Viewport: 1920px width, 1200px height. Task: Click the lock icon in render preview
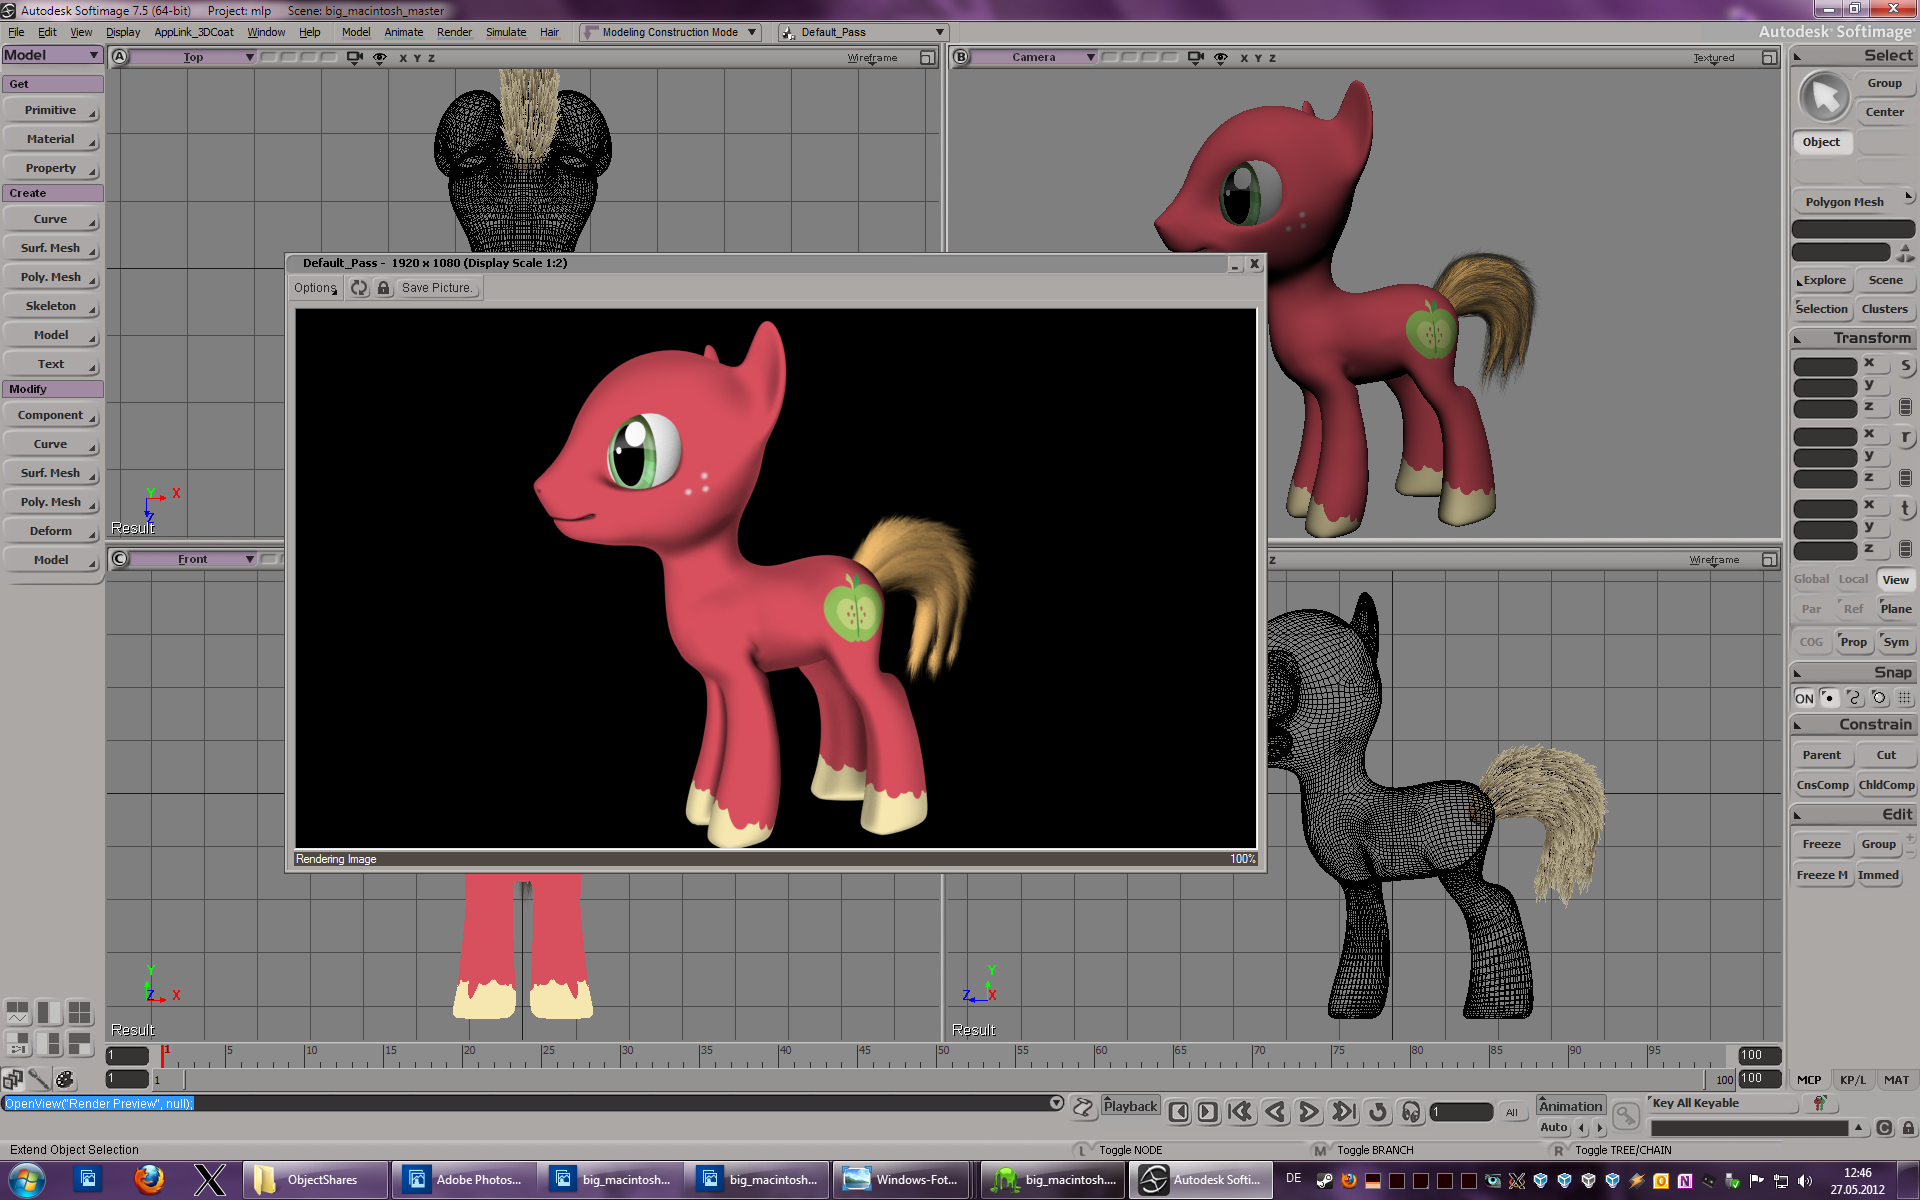coord(383,288)
